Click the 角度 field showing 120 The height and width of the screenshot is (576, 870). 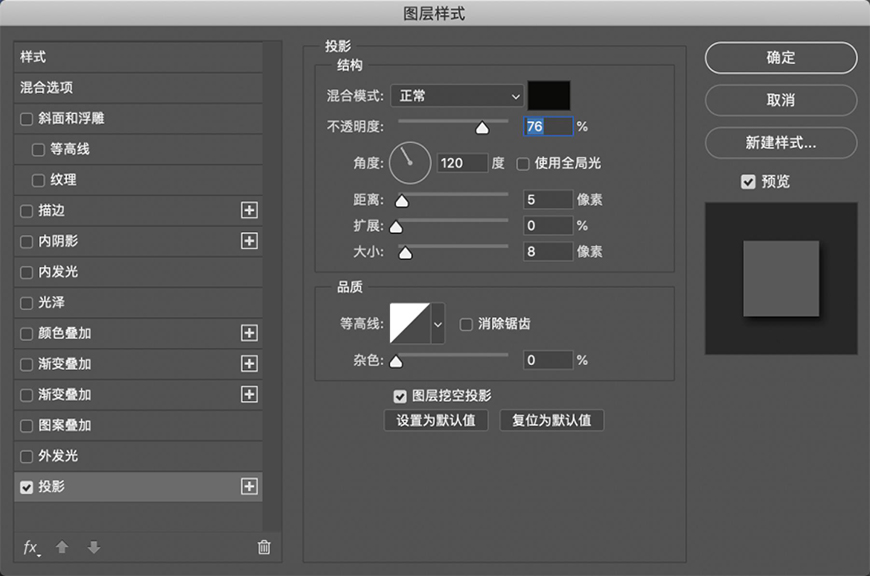tap(463, 163)
